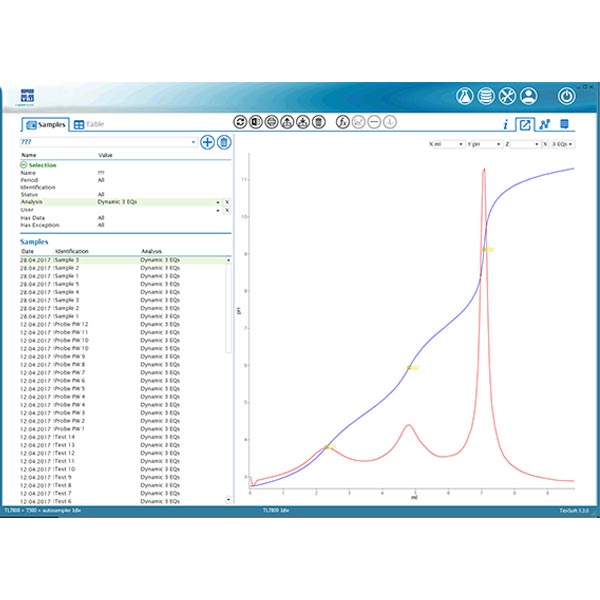Expand the 3 EQs dropdown above chart
This screenshot has height=600, width=600.
(564, 144)
